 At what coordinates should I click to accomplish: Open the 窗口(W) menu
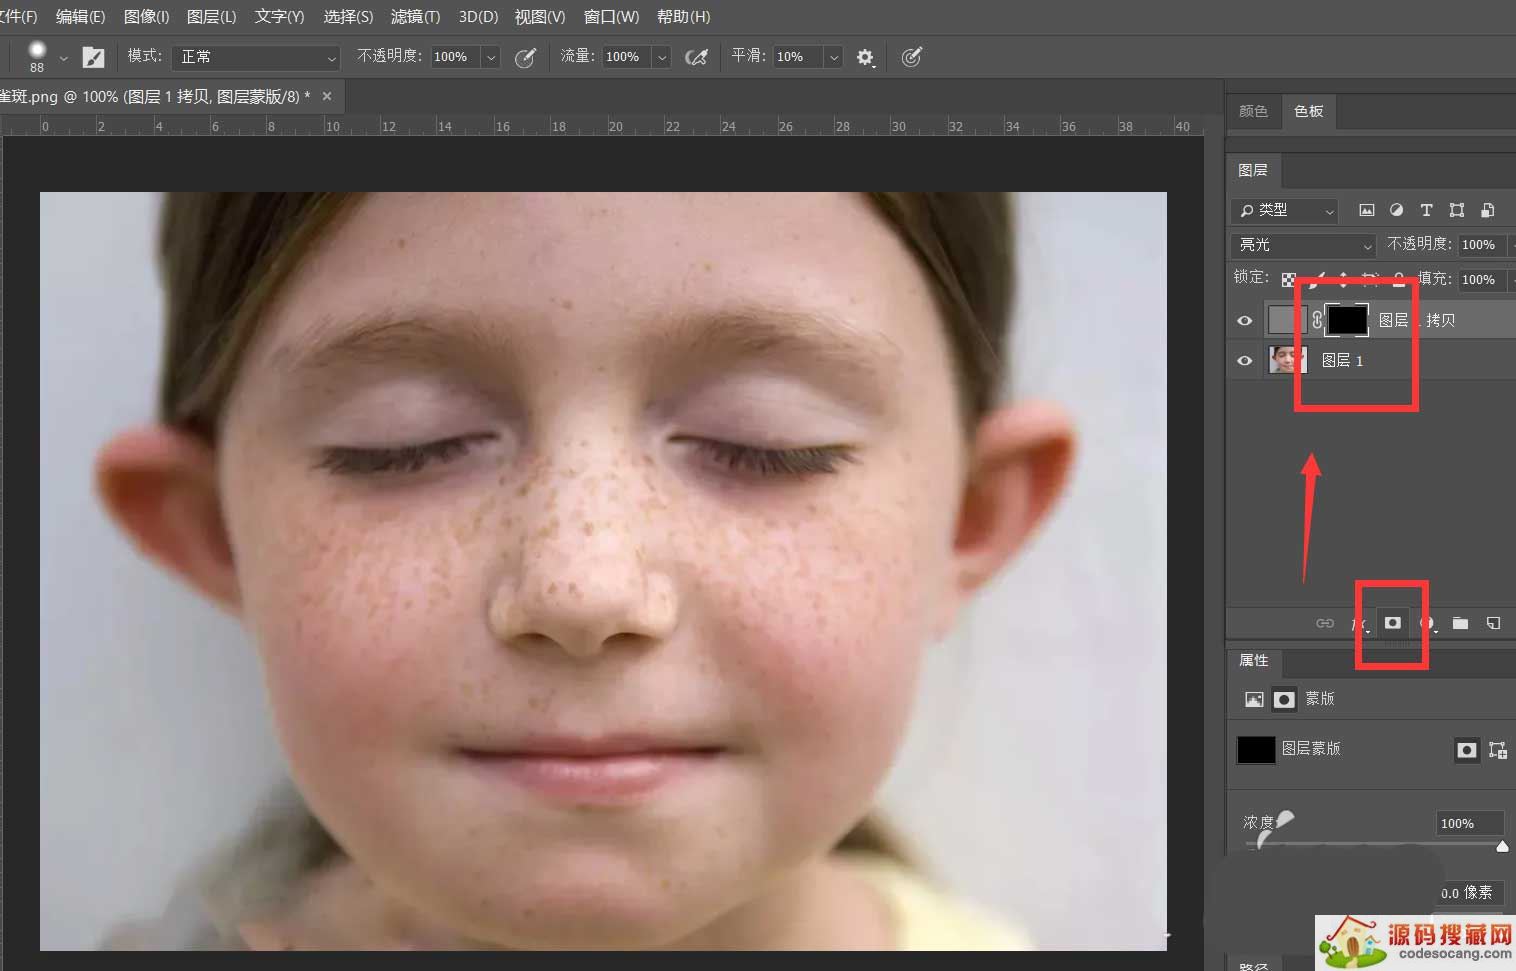(611, 17)
